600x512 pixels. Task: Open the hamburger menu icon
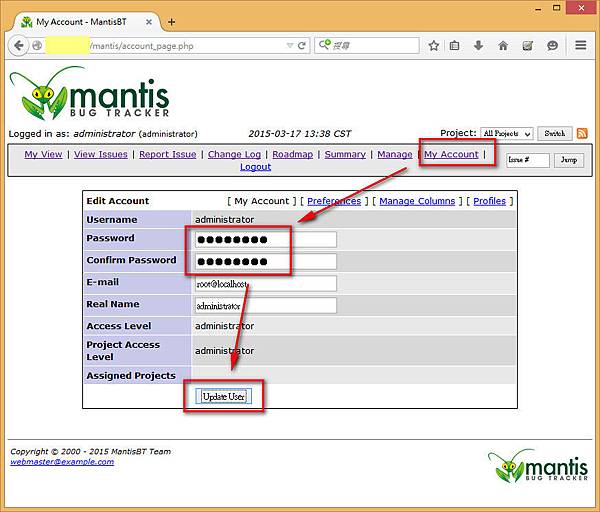[x=580, y=46]
